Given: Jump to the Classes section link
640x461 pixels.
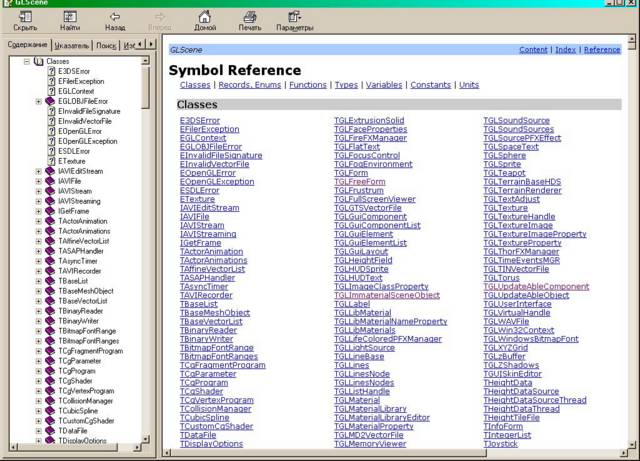Looking at the screenshot, I should 195,85.
